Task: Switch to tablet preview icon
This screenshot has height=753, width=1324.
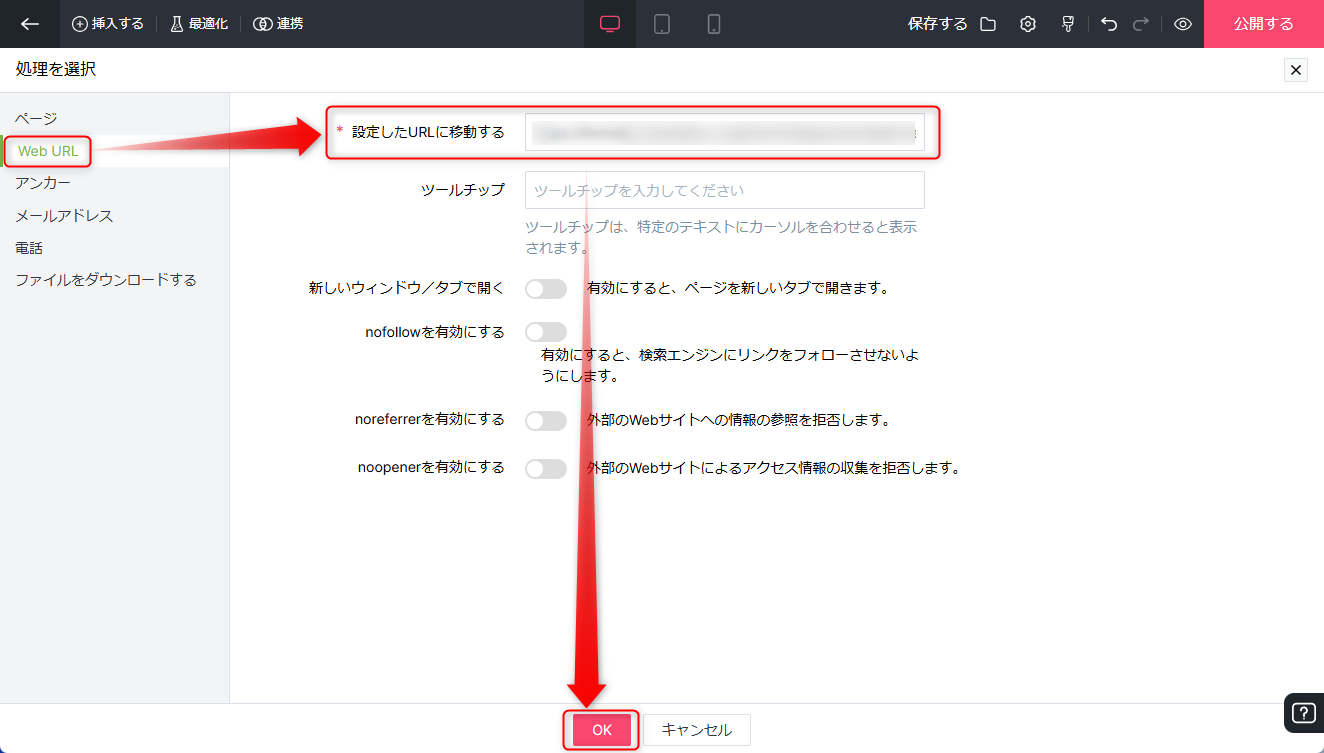Action: pos(662,24)
